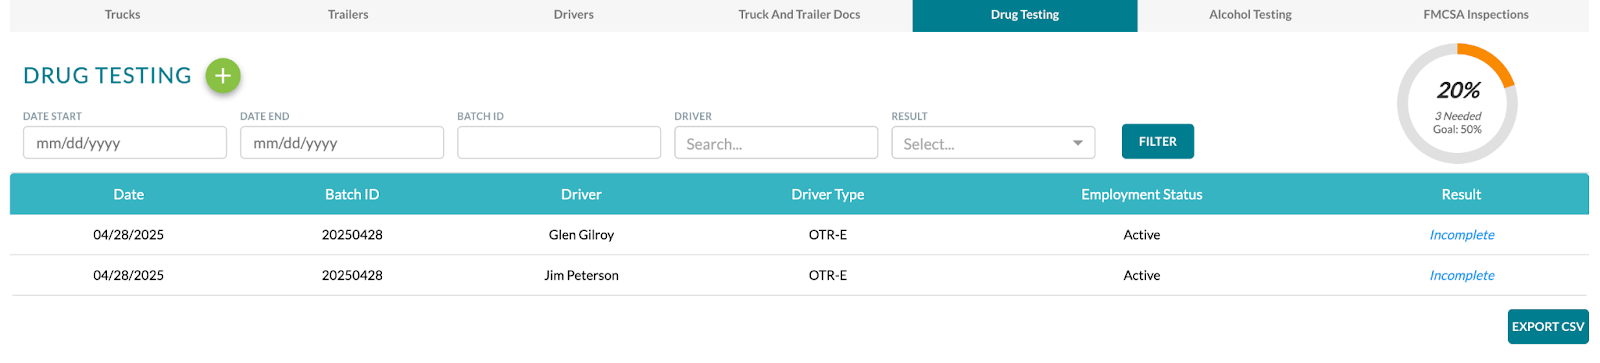Select driver name Jim Peterson
Viewport: 1600px width, 363px height.
[x=581, y=275]
